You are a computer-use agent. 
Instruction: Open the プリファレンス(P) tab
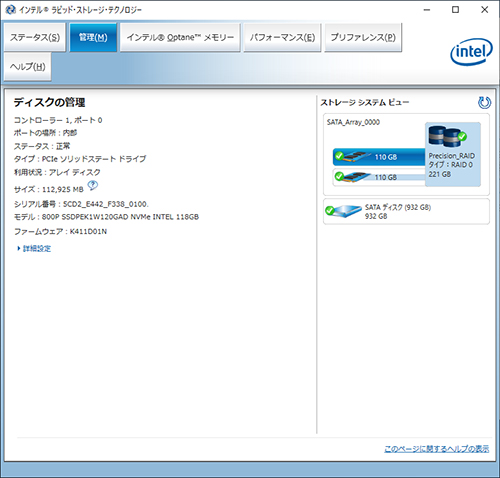click(363, 37)
